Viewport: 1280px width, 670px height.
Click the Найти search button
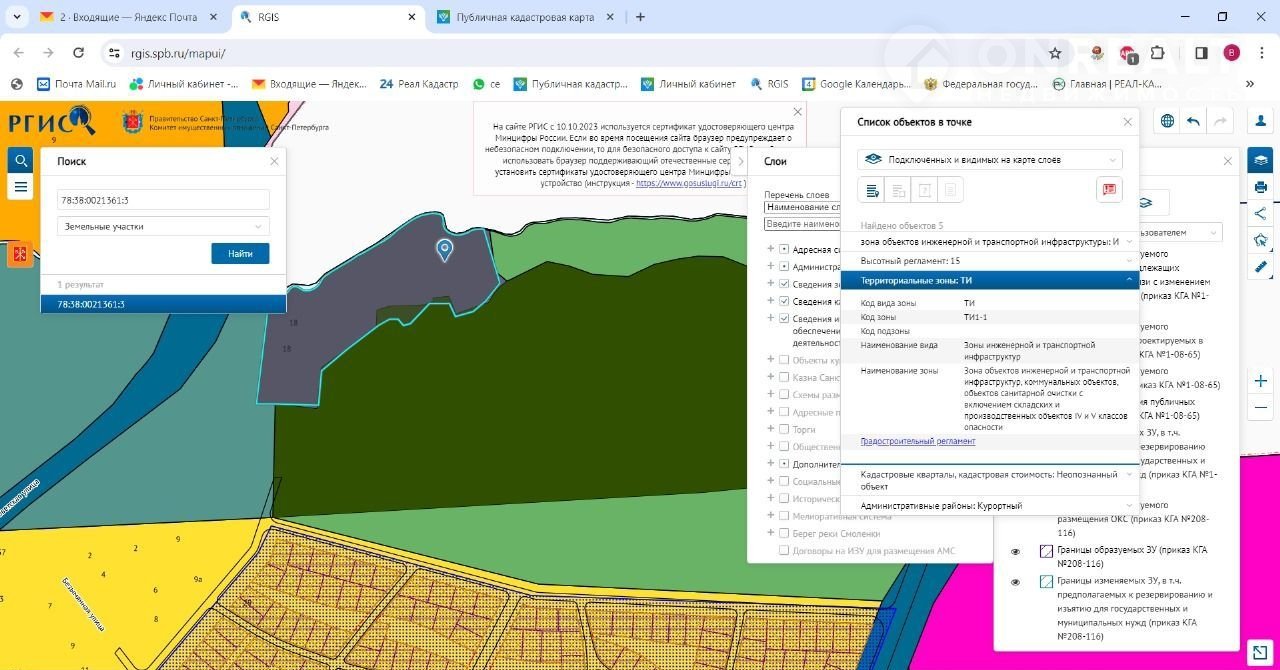240,254
